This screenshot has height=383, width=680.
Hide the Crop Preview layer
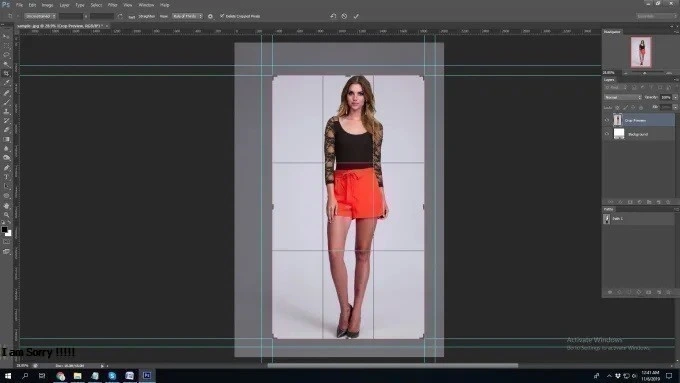607,120
